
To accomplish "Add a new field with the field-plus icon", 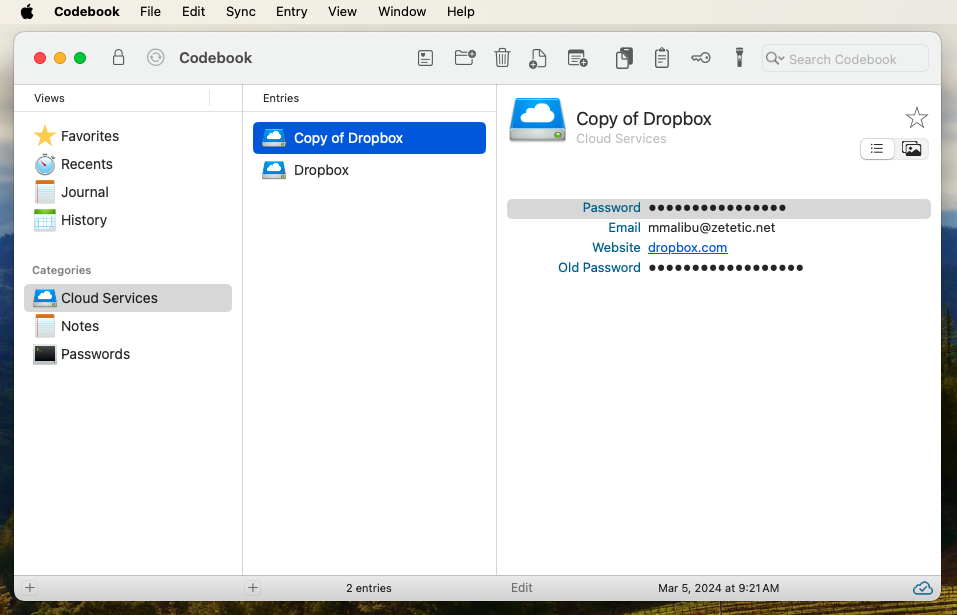I will pos(577,59).
